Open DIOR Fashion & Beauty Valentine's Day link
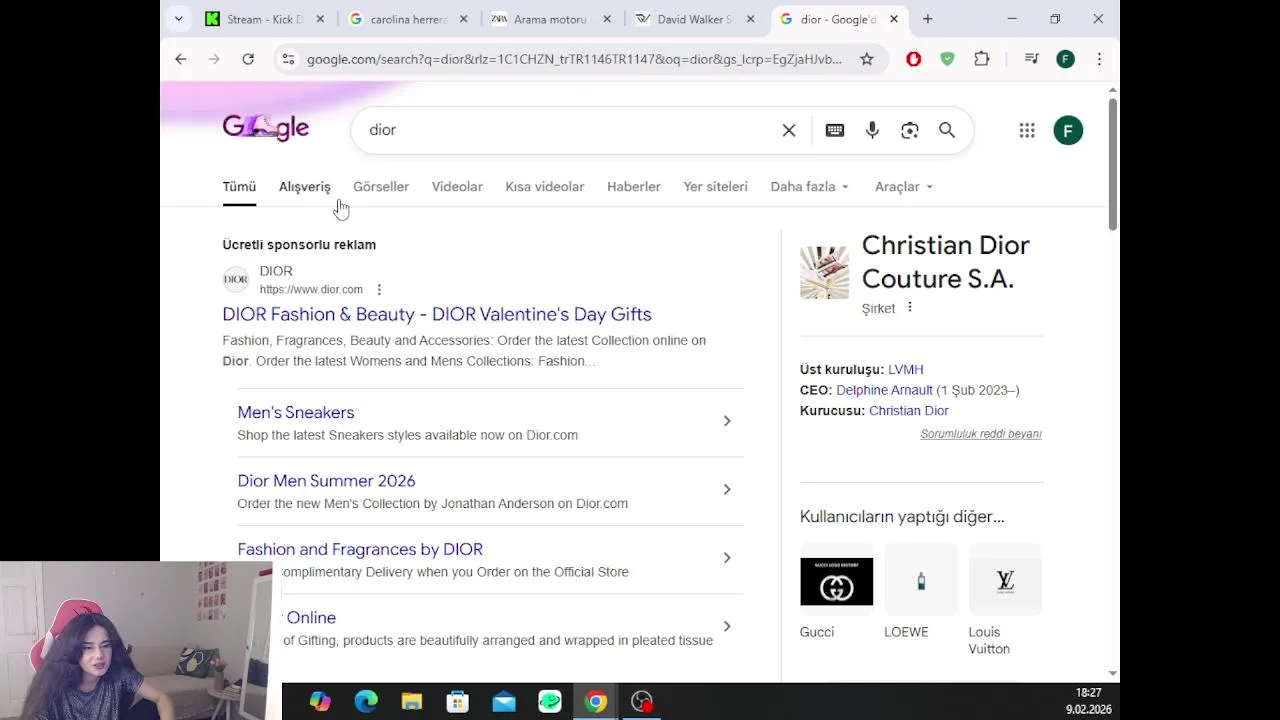The height and width of the screenshot is (720, 1280). pos(437,314)
